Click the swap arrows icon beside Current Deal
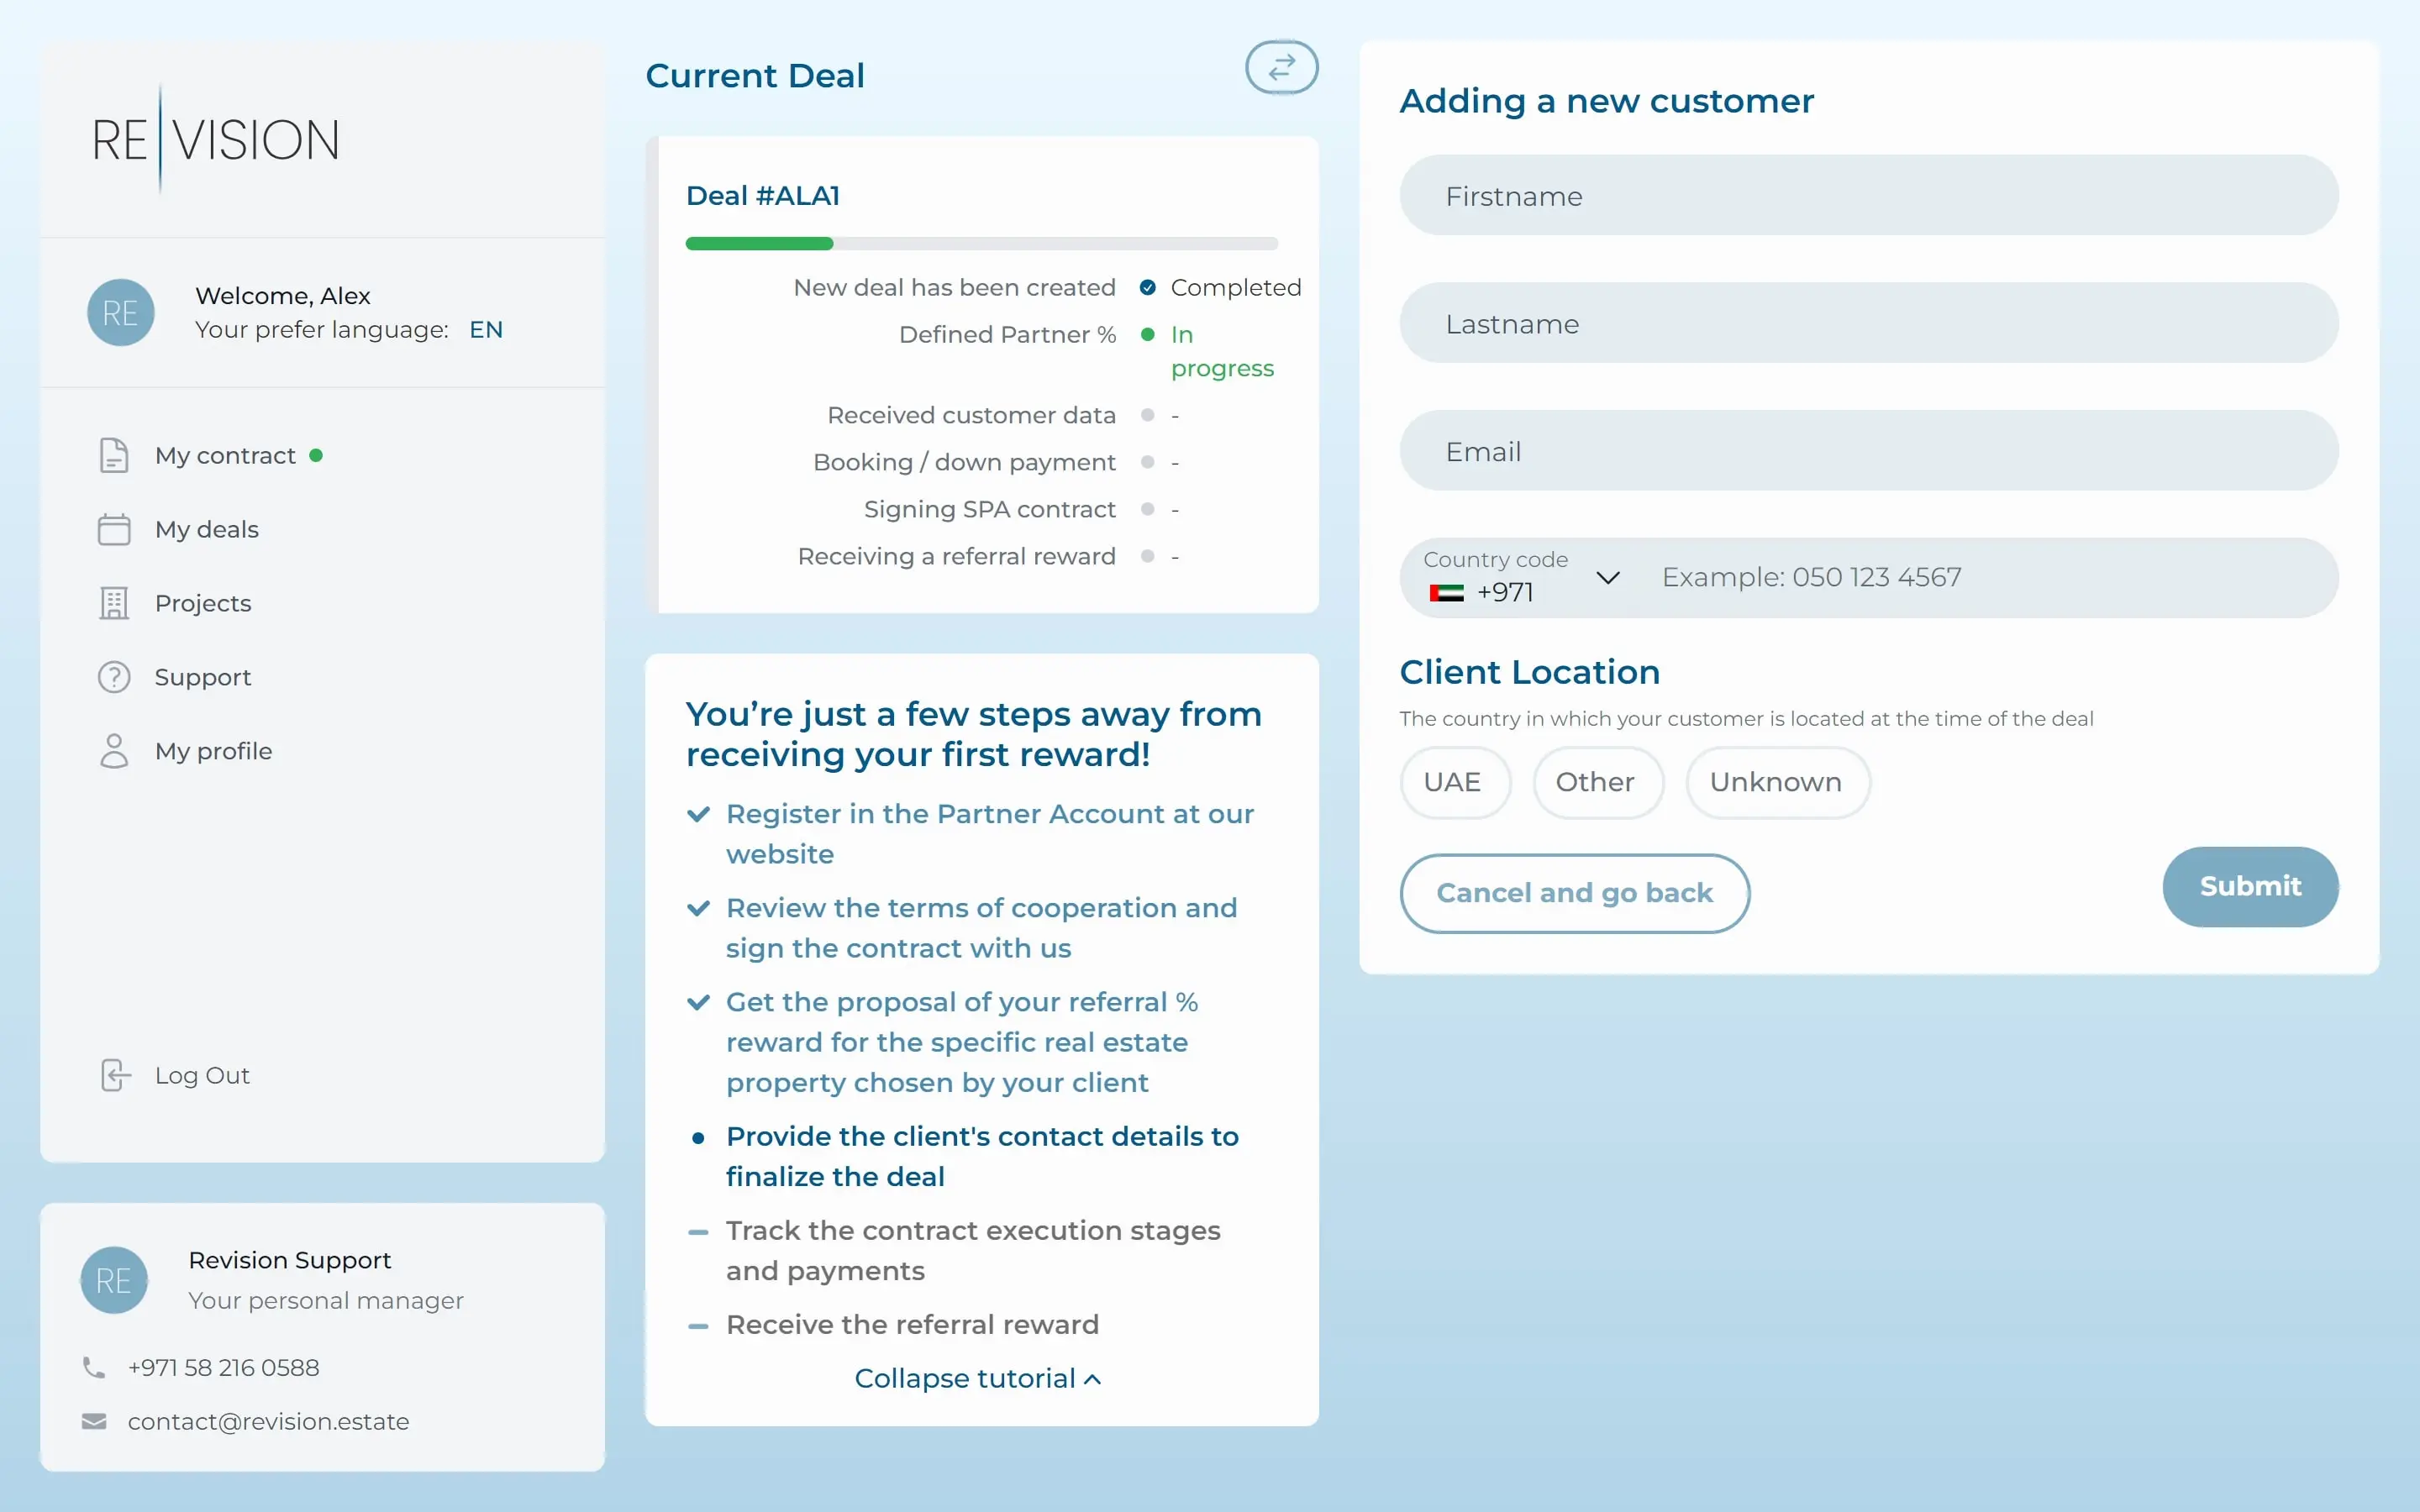Viewport: 2420px width, 1512px height. (x=1281, y=67)
